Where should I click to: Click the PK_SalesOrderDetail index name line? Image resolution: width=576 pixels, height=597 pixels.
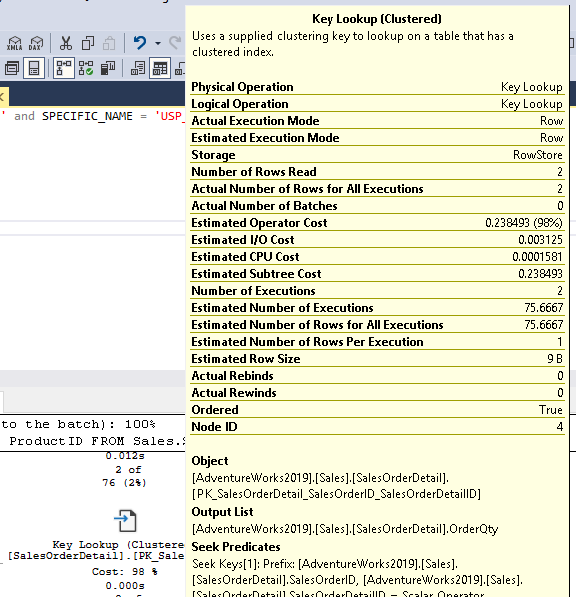tap(336, 494)
